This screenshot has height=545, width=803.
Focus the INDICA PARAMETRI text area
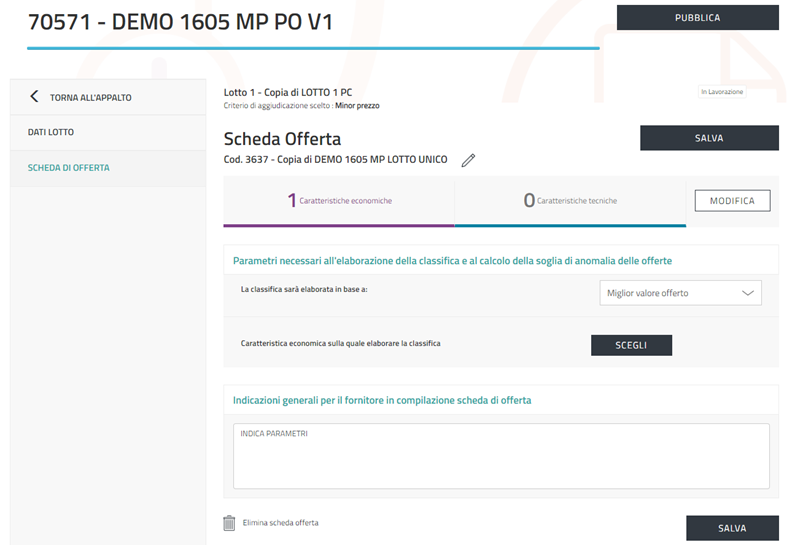pyautogui.click(x=501, y=457)
